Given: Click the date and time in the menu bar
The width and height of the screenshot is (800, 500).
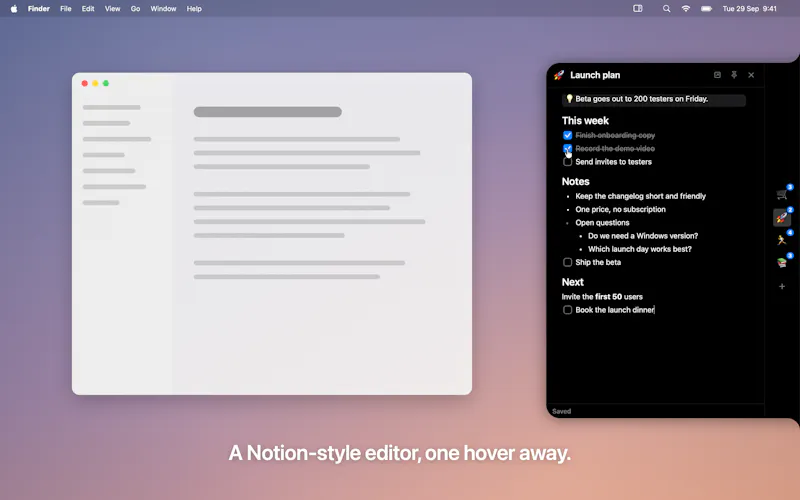Looking at the screenshot, I should tap(749, 9).
